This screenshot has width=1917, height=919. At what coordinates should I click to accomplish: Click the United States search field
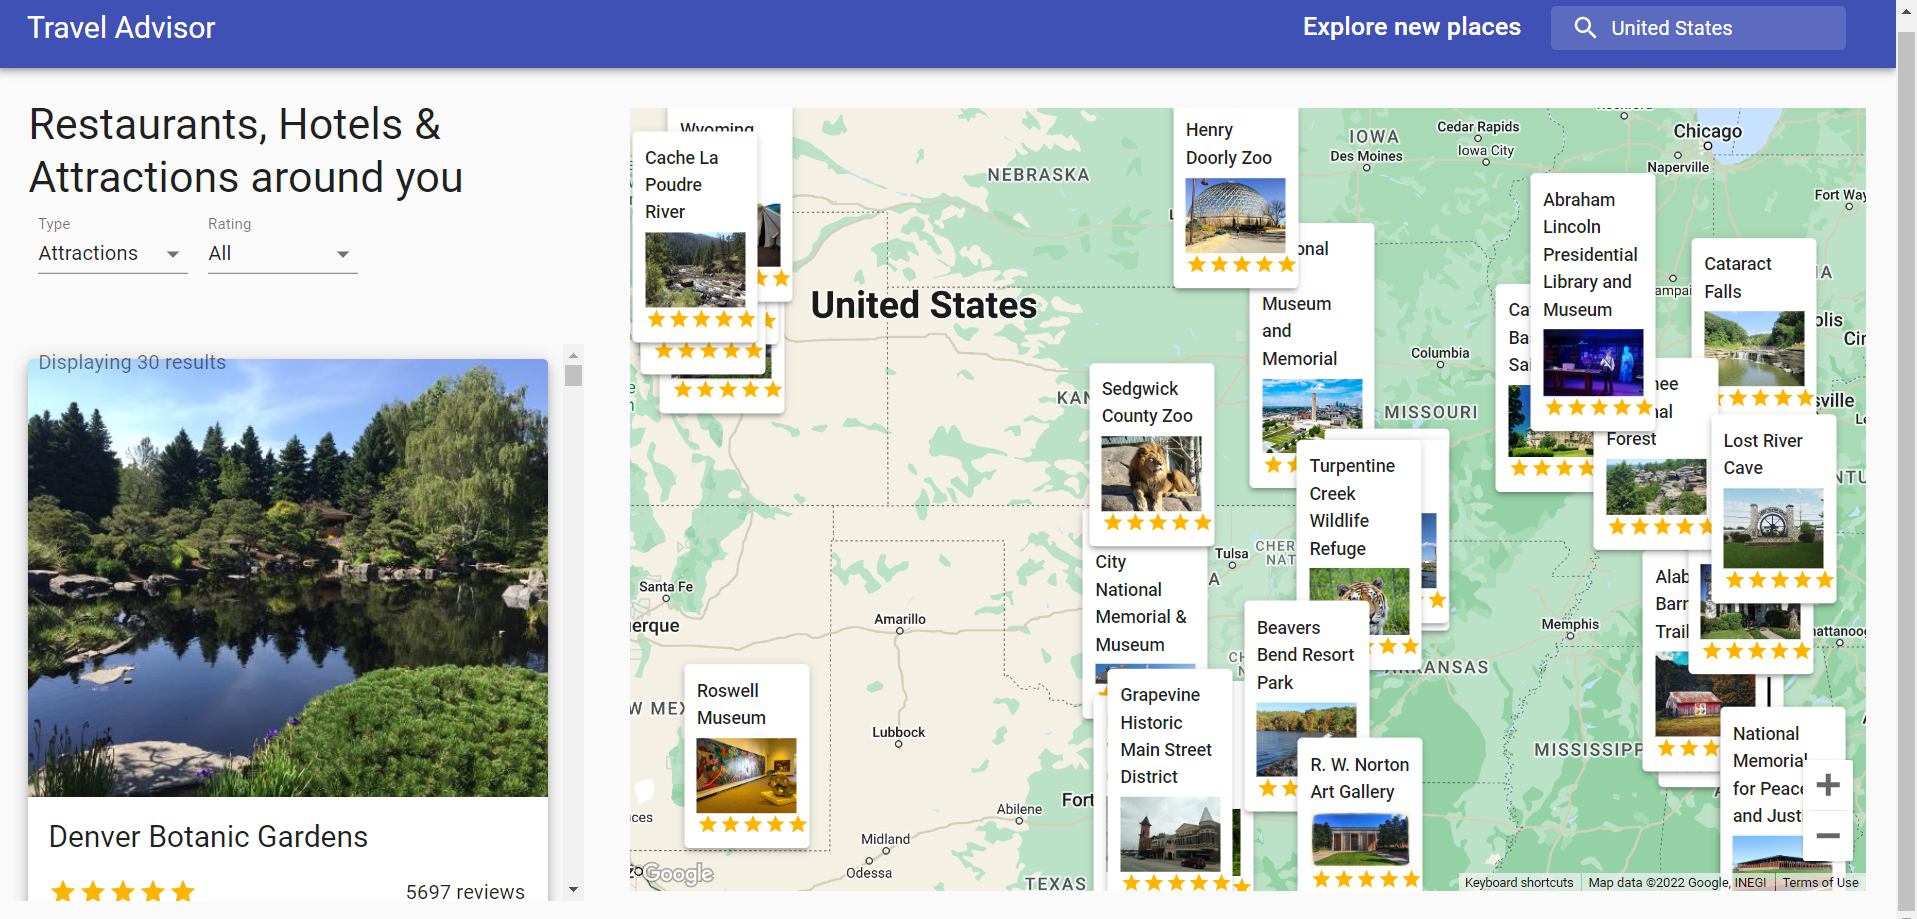pyautogui.click(x=1697, y=28)
